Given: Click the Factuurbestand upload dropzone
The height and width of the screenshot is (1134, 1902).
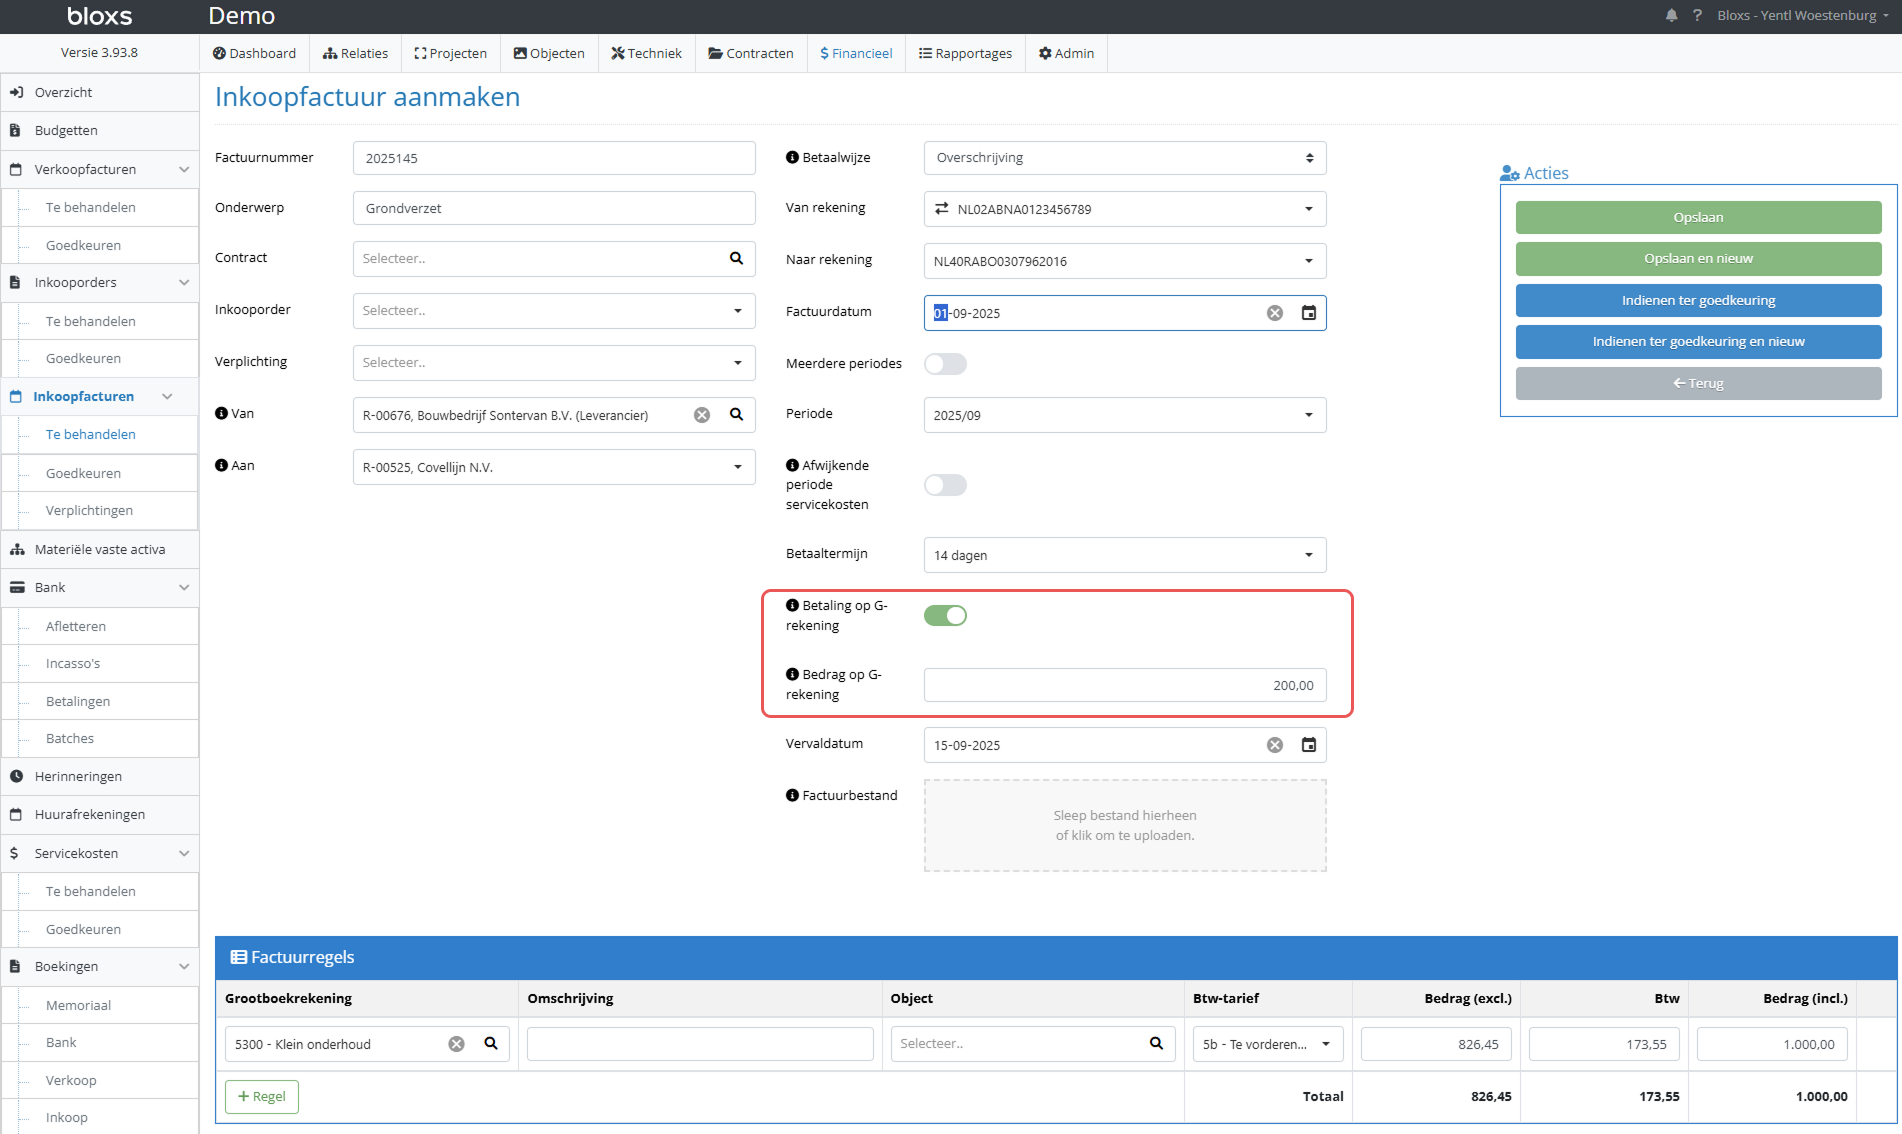Looking at the screenshot, I should (1125, 825).
